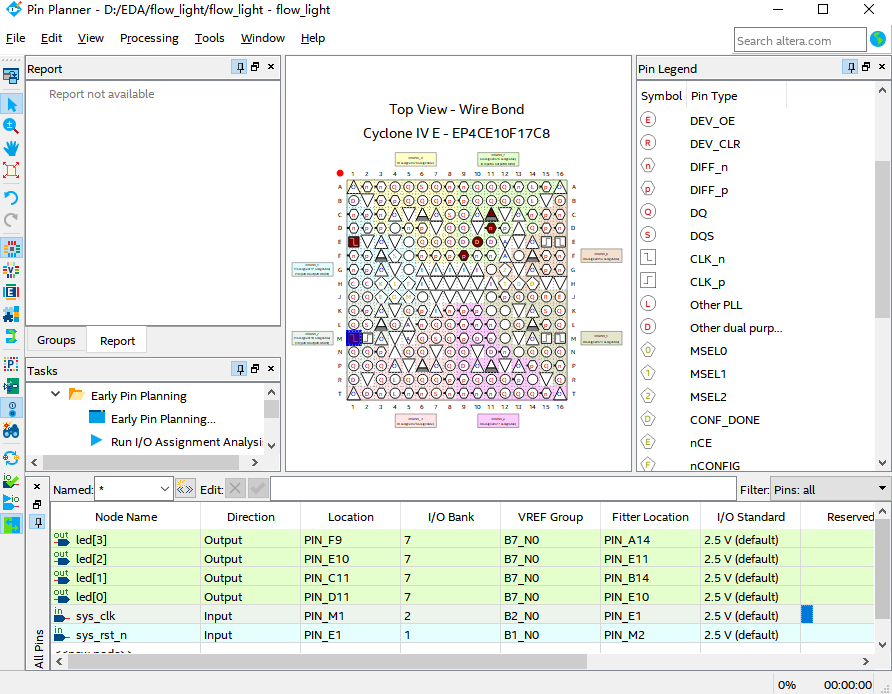The height and width of the screenshot is (694, 892).
Task: Open the View menu
Action: point(91,38)
